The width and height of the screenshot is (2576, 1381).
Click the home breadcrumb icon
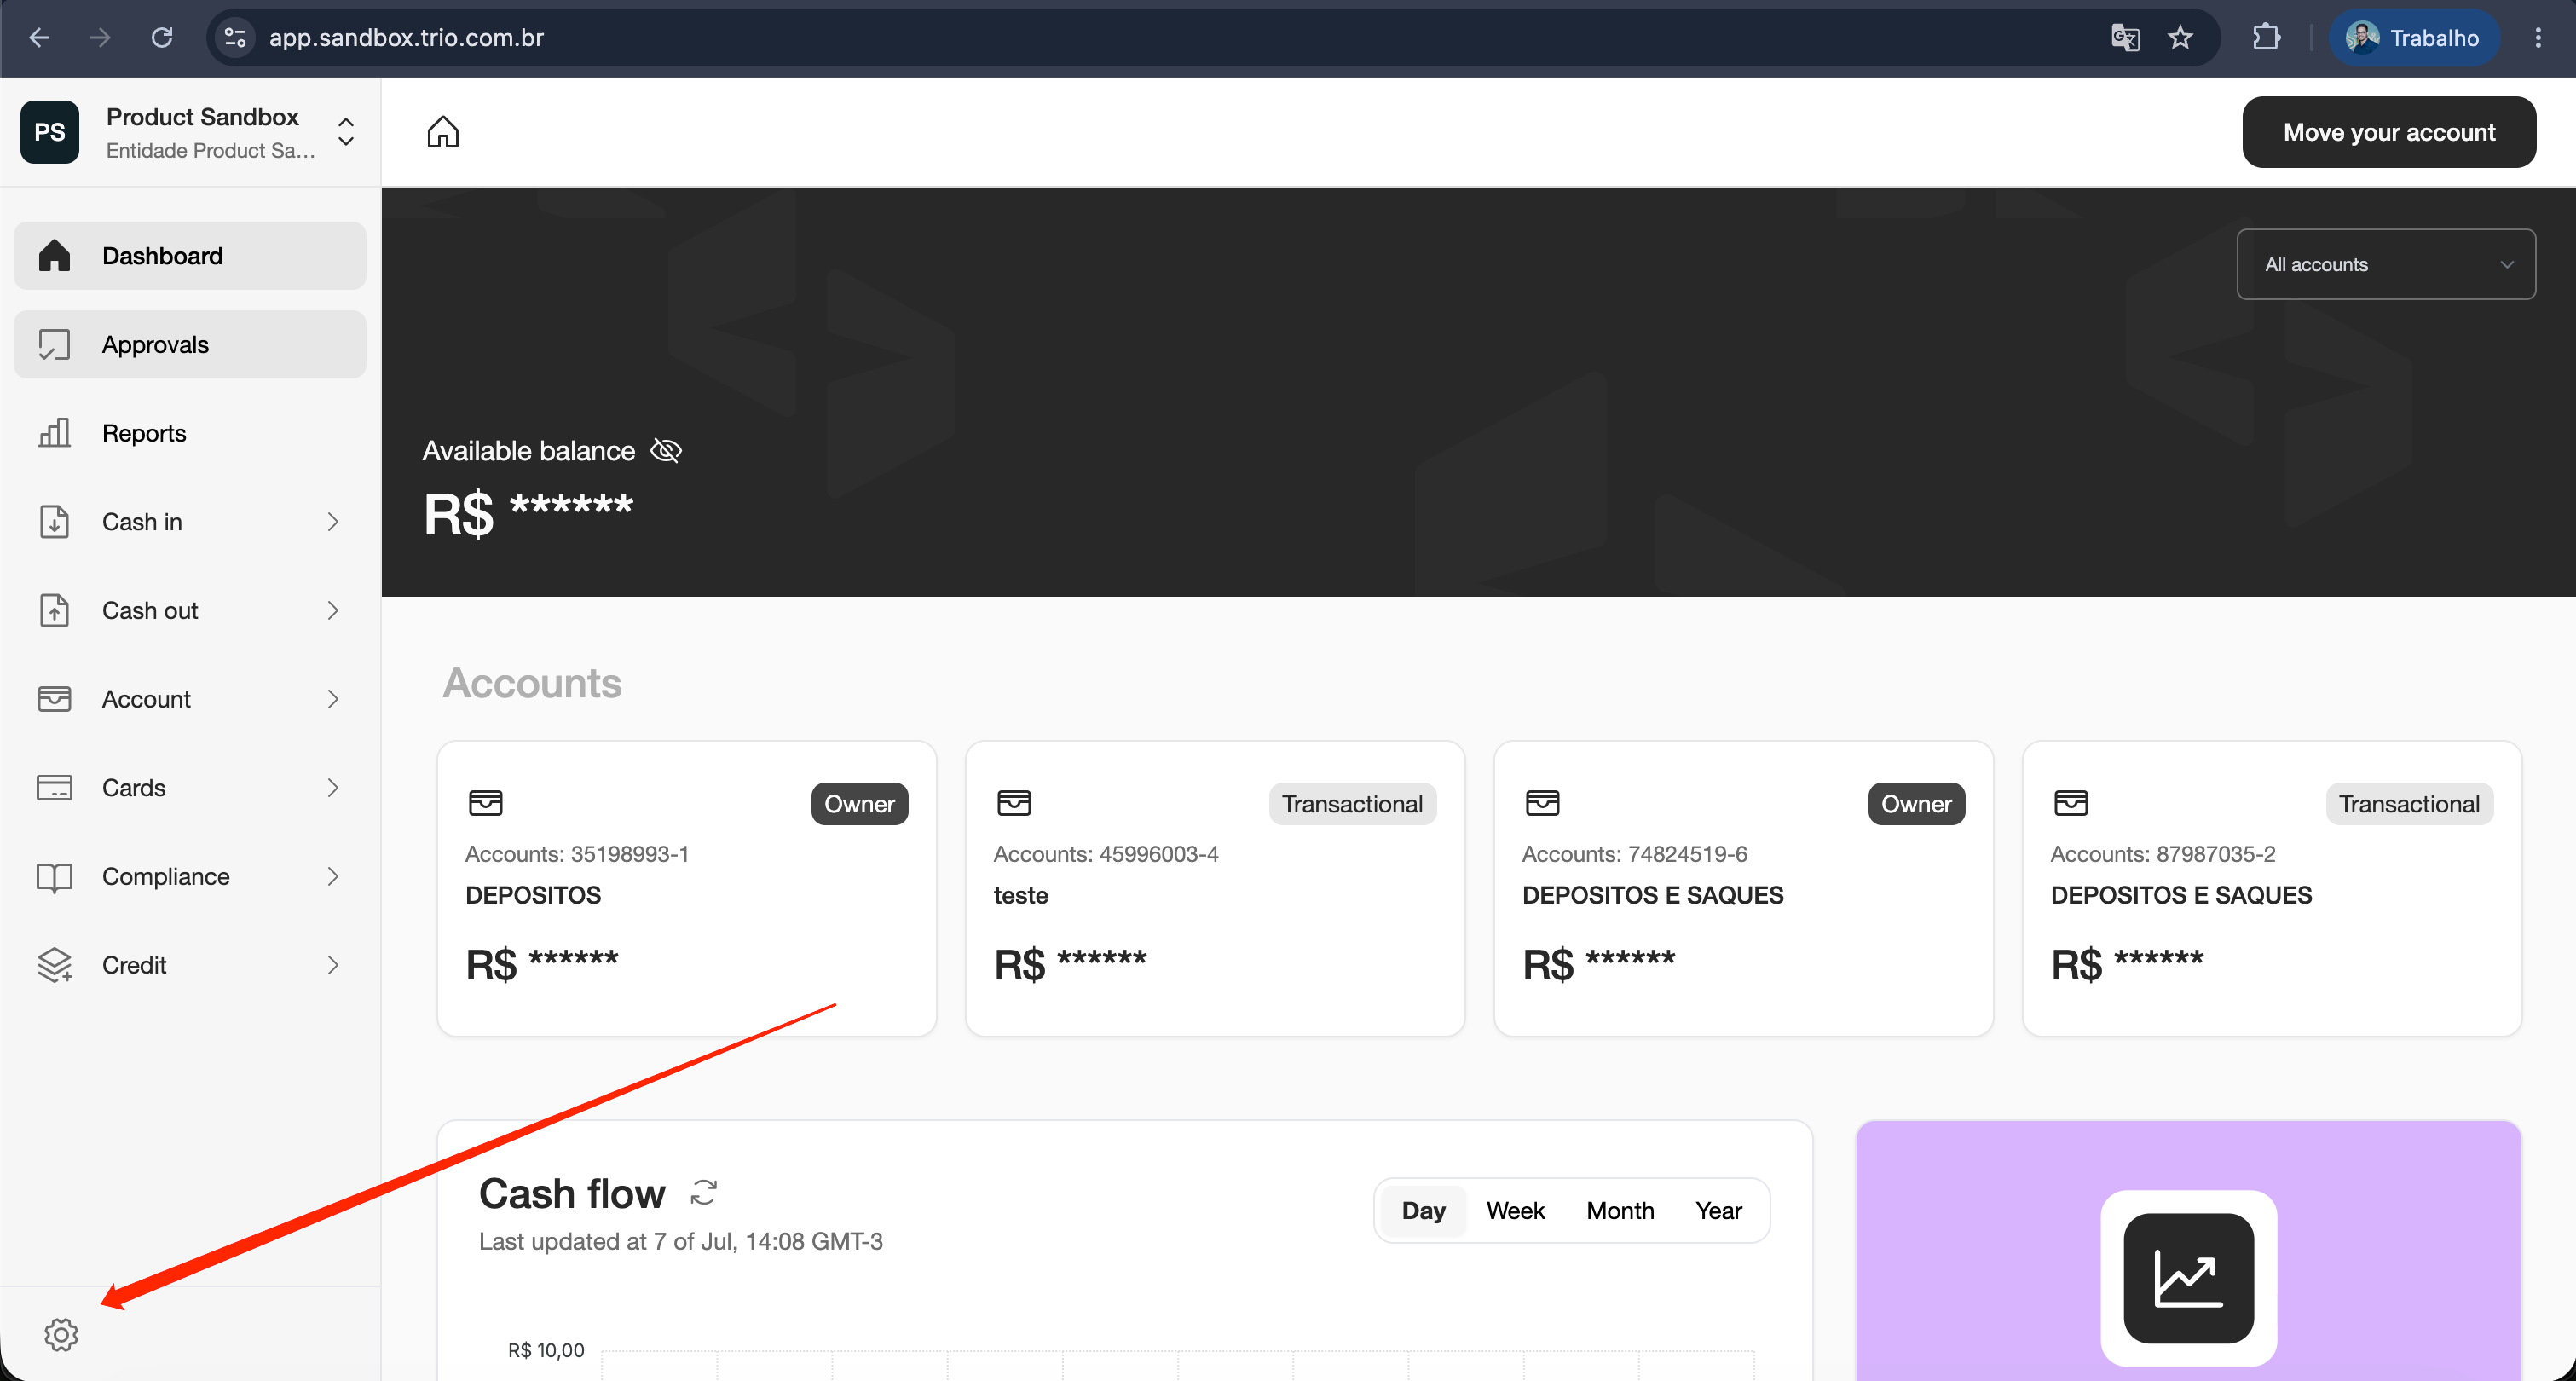pyautogui.click(x=443, y=132)
